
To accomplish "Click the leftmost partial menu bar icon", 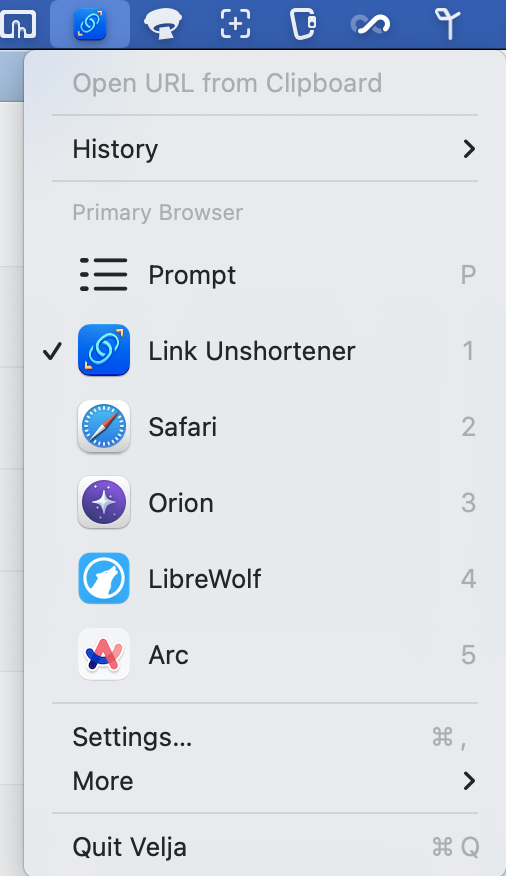I will click(18, 25).
